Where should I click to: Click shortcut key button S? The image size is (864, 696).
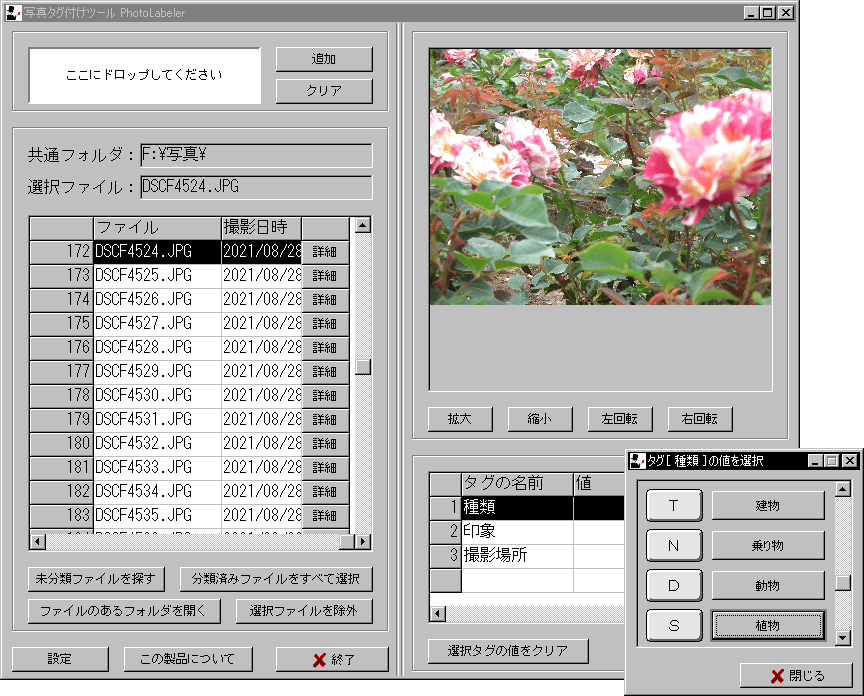tap(674, 625)
